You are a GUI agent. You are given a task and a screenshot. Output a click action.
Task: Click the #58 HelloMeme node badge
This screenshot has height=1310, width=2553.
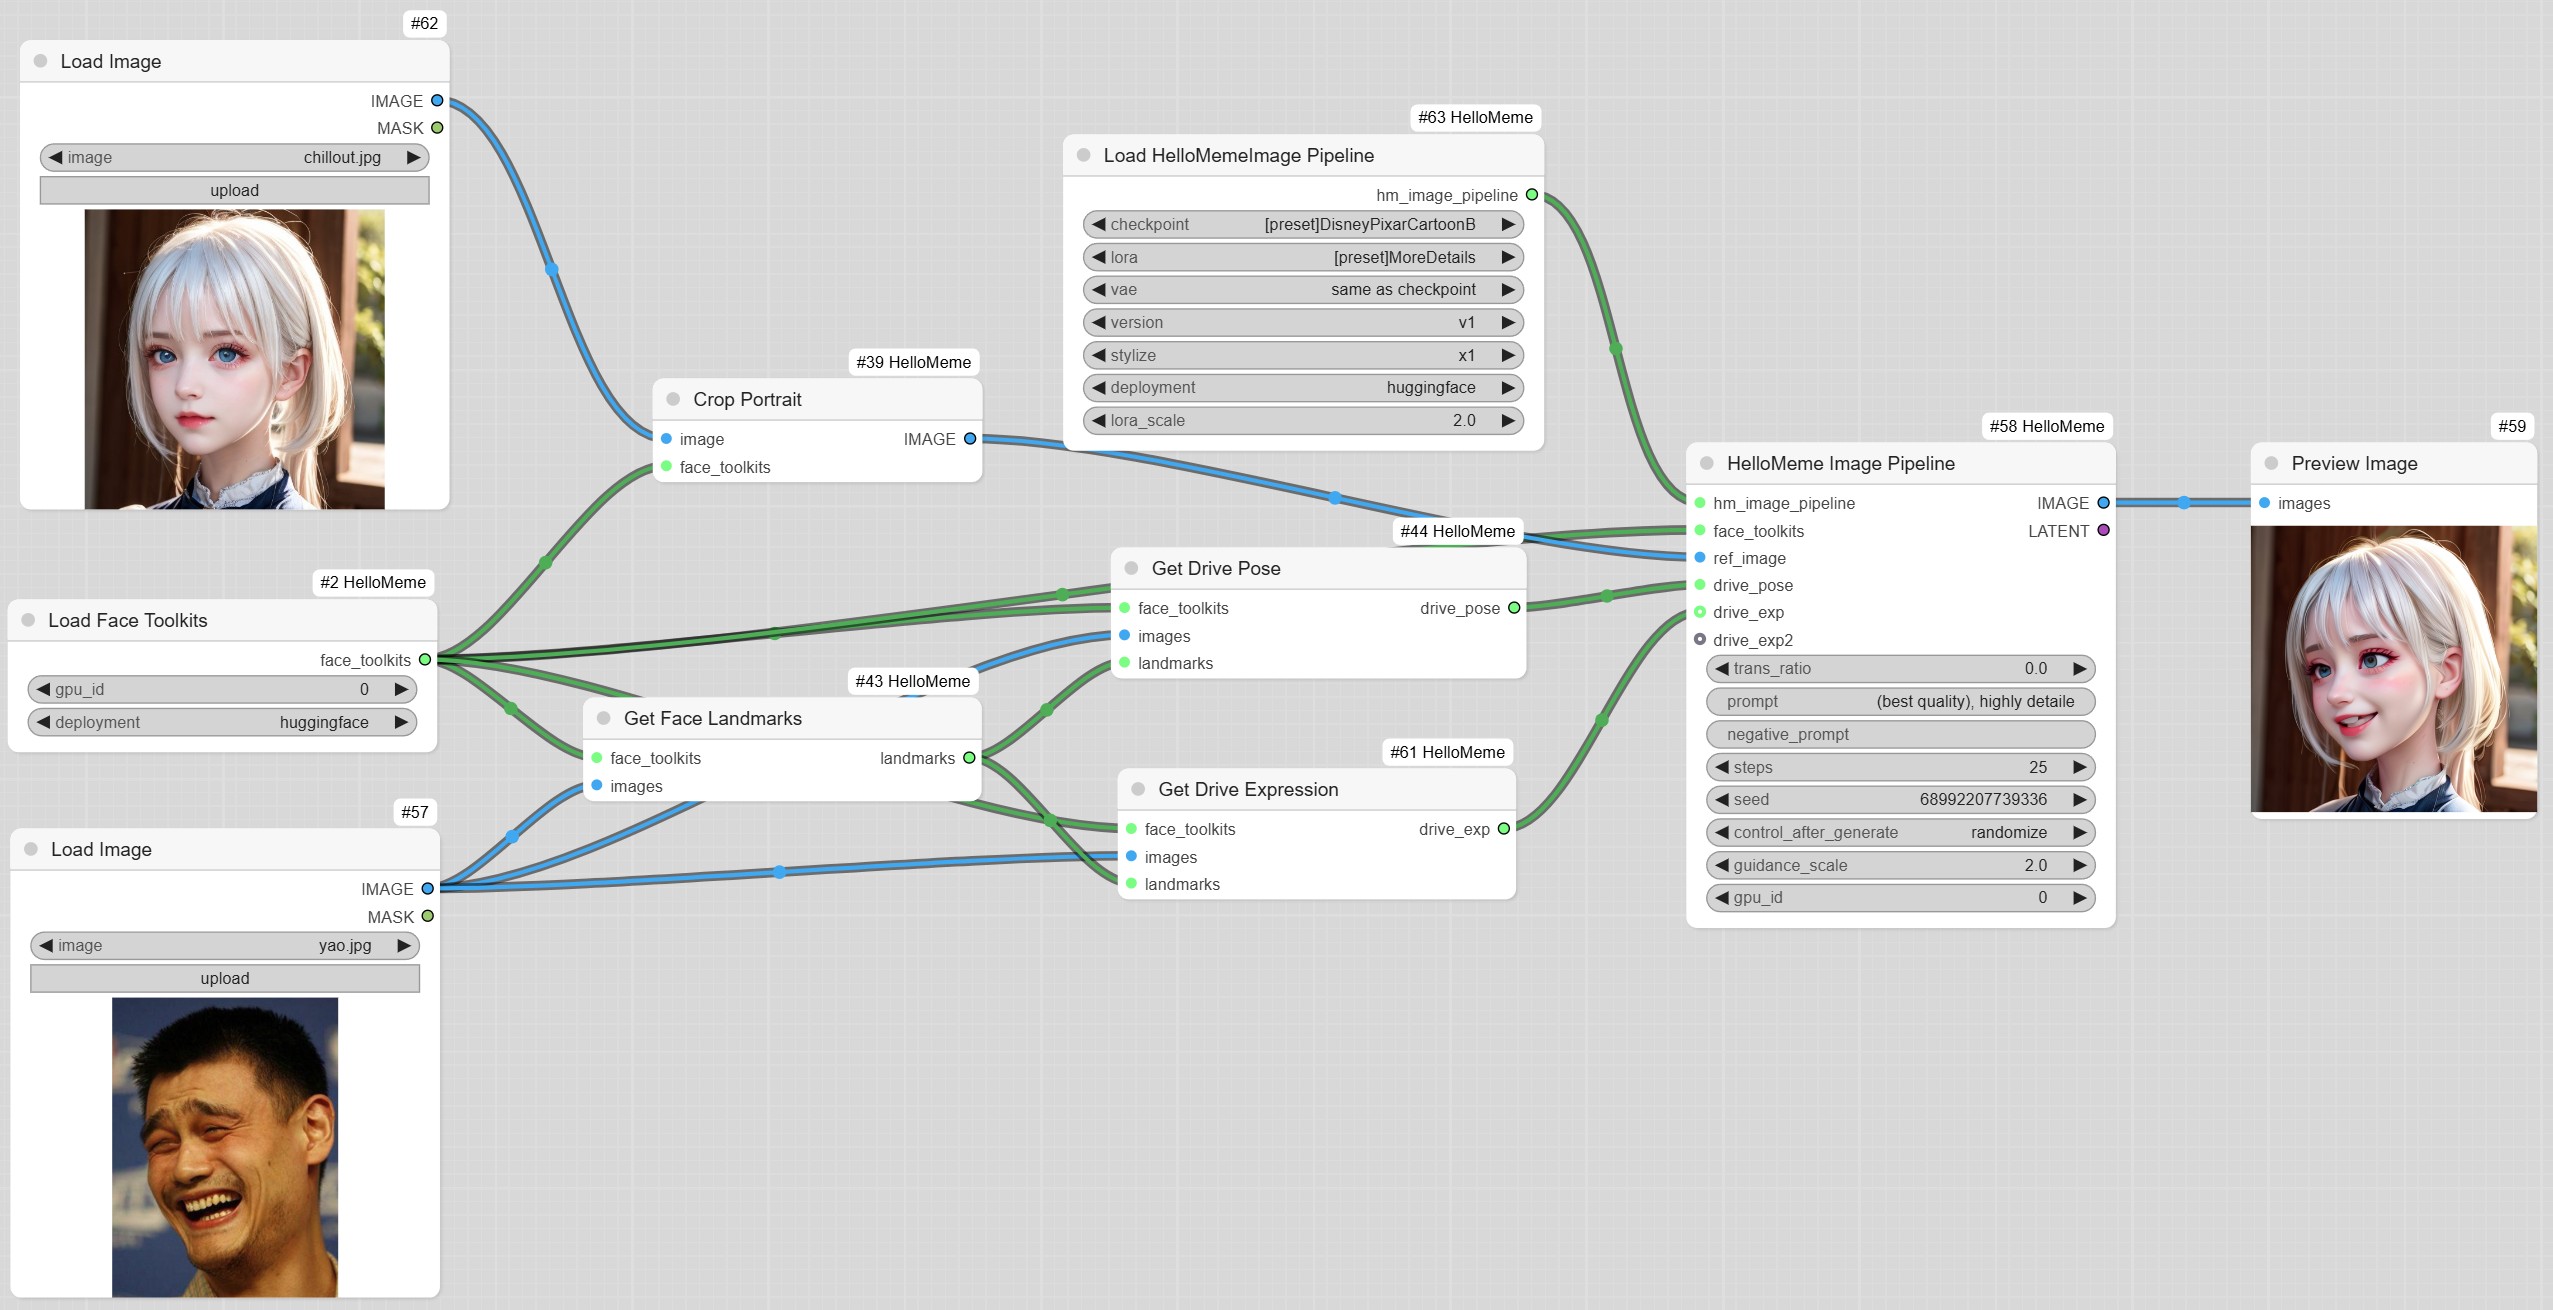coord(2047,426)
